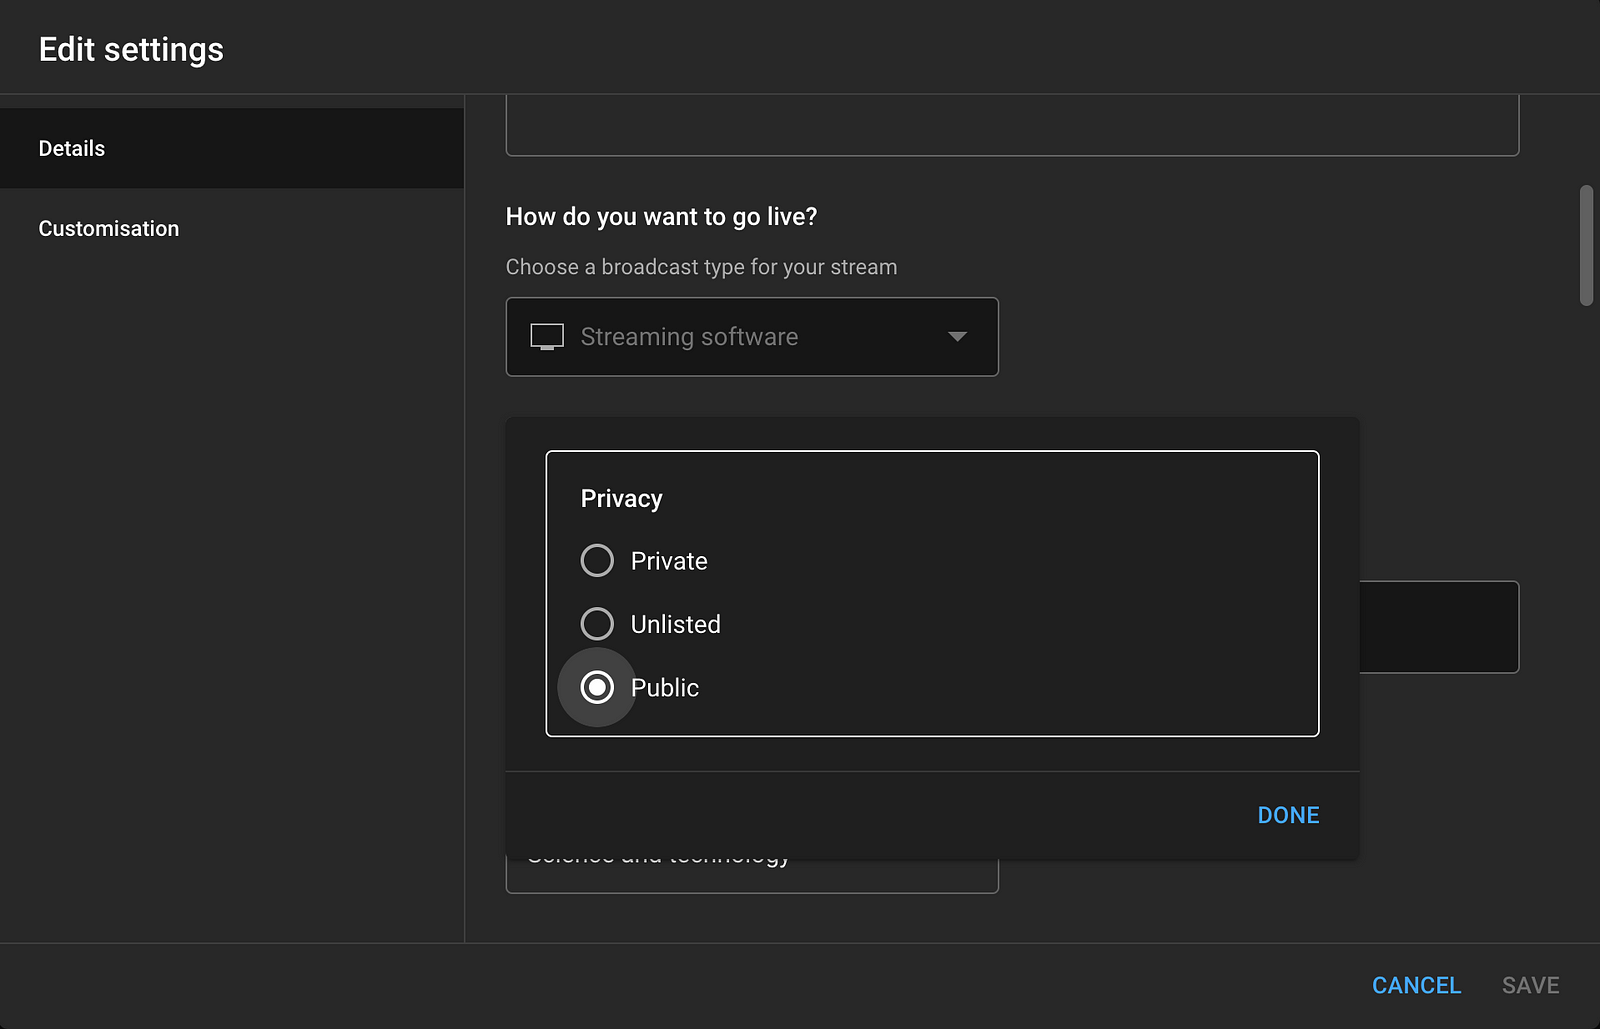Screen dimensions: 1600x1029
Task: Expand the broadcast type dropdown arrow
Action: pyautogui.click(x=957, y=337)
